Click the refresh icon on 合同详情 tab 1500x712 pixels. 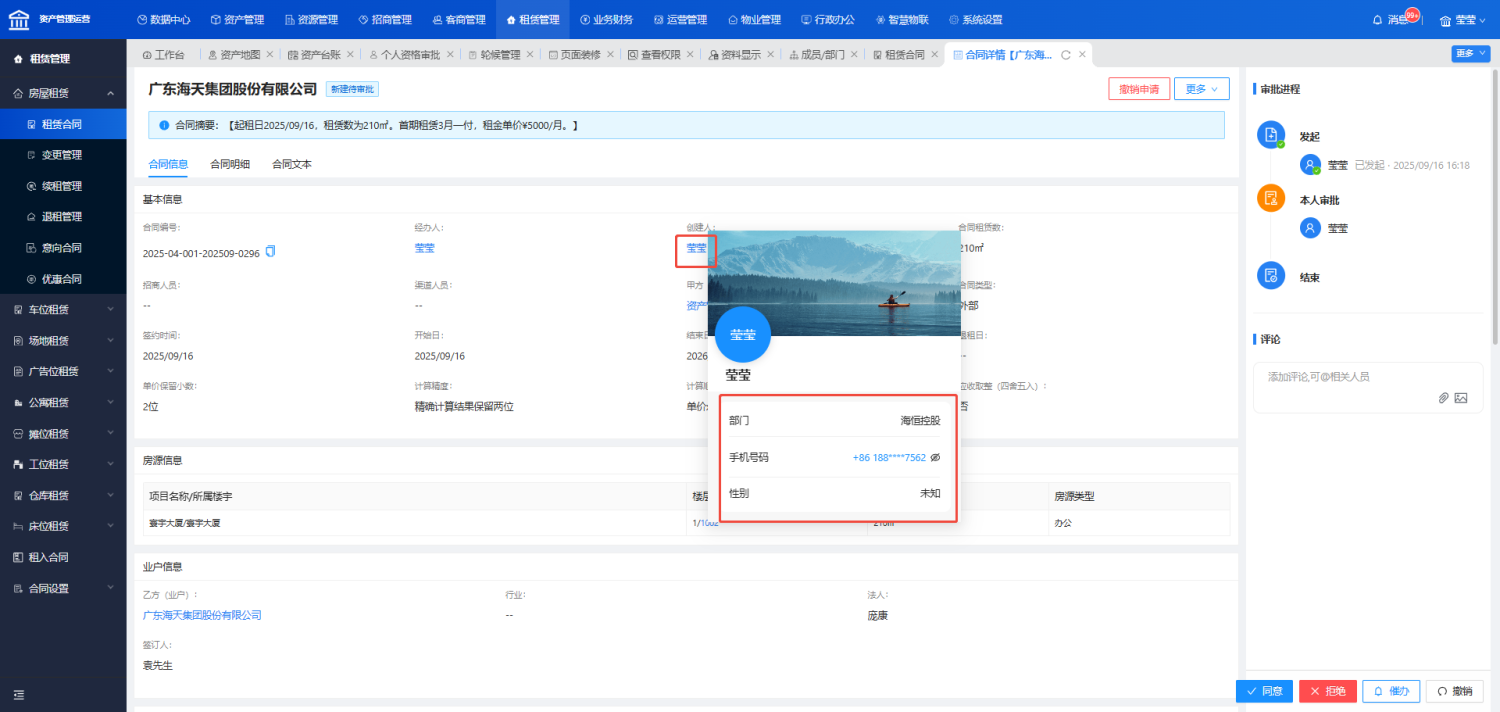1066,55
